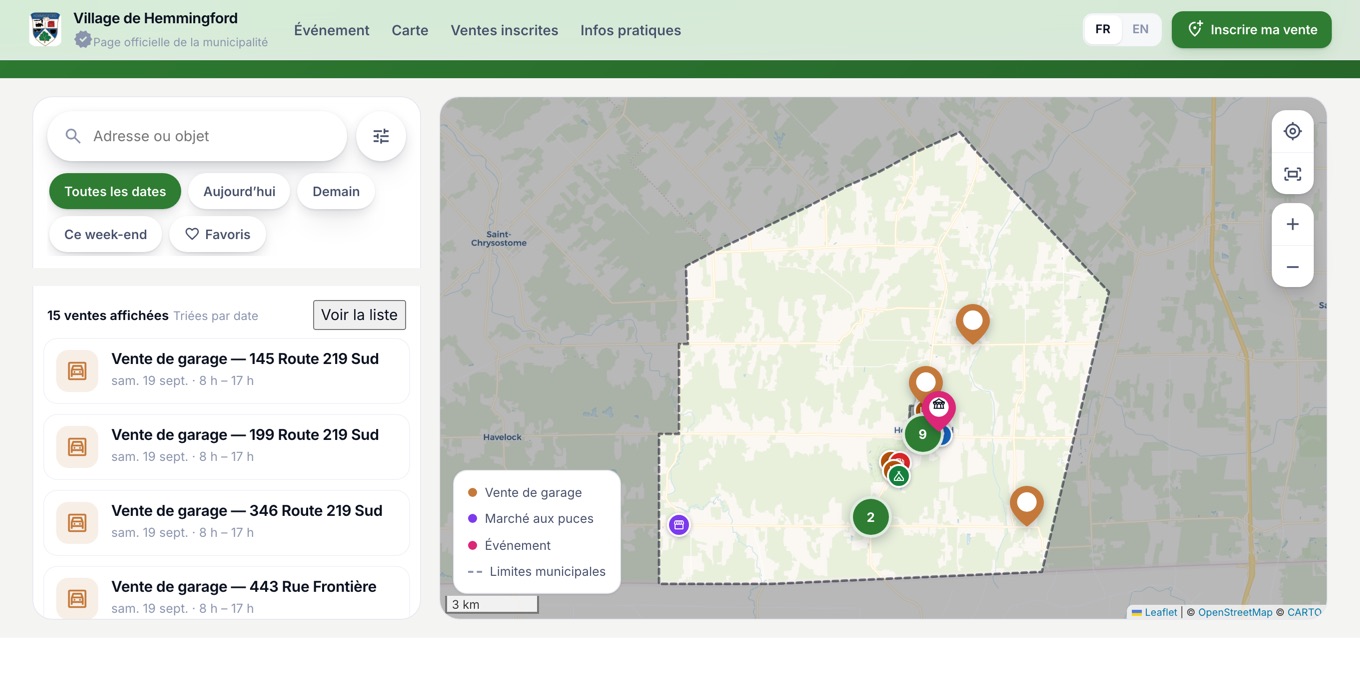Click the 'Havelock' map label
This screenshot has width=1360, height=700.
point(502,437)
